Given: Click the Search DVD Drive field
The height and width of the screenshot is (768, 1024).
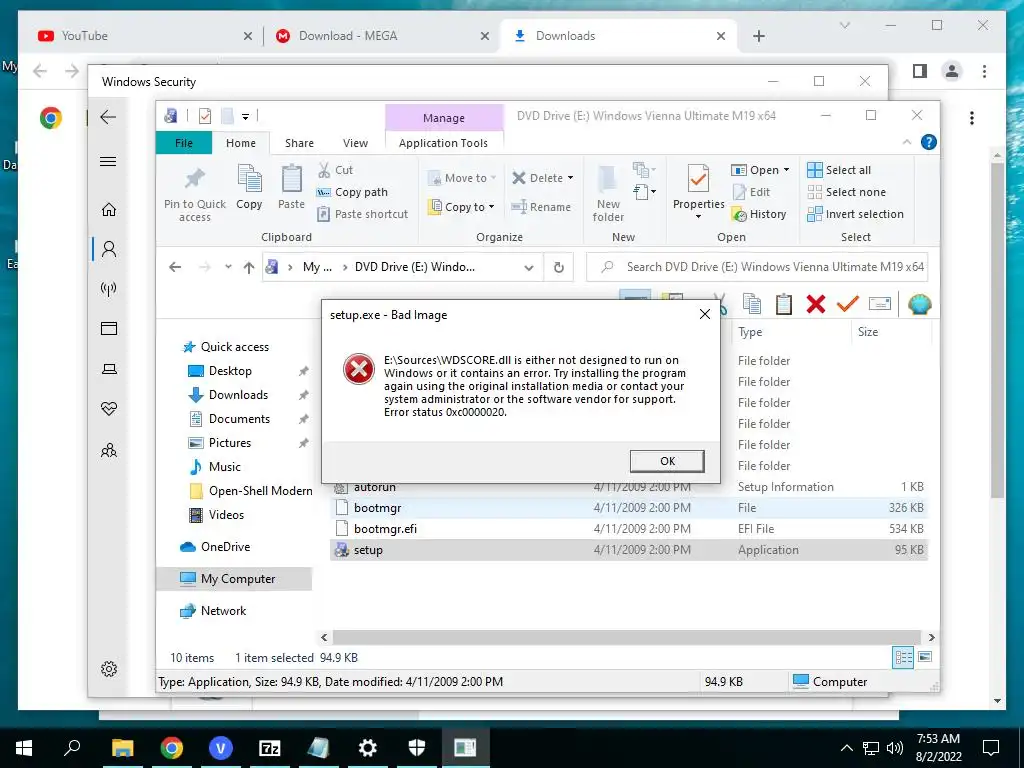Looking at the screenshot, I should (758, 267).
